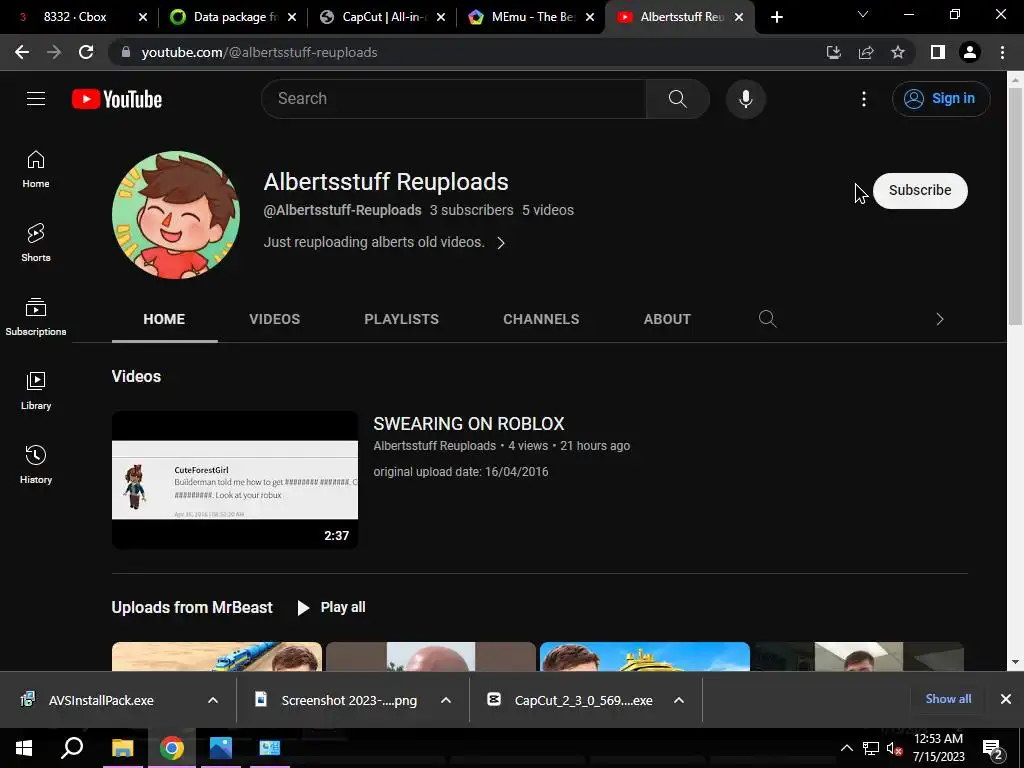Click the Albertsstuff Reuploads channel avatar
Image resolution: width=1024 pixels, height=768 pixels.
coord(176,215)
